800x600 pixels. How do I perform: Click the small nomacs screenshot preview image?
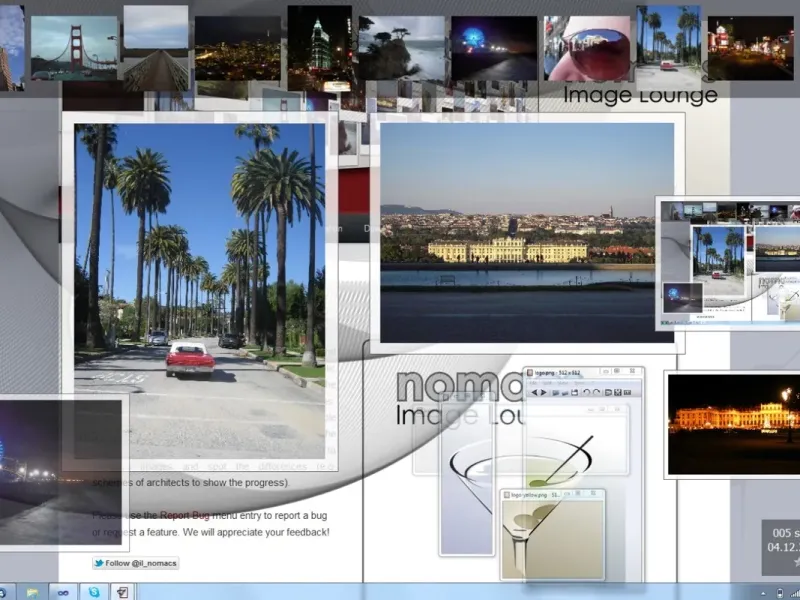click(730, 263)
